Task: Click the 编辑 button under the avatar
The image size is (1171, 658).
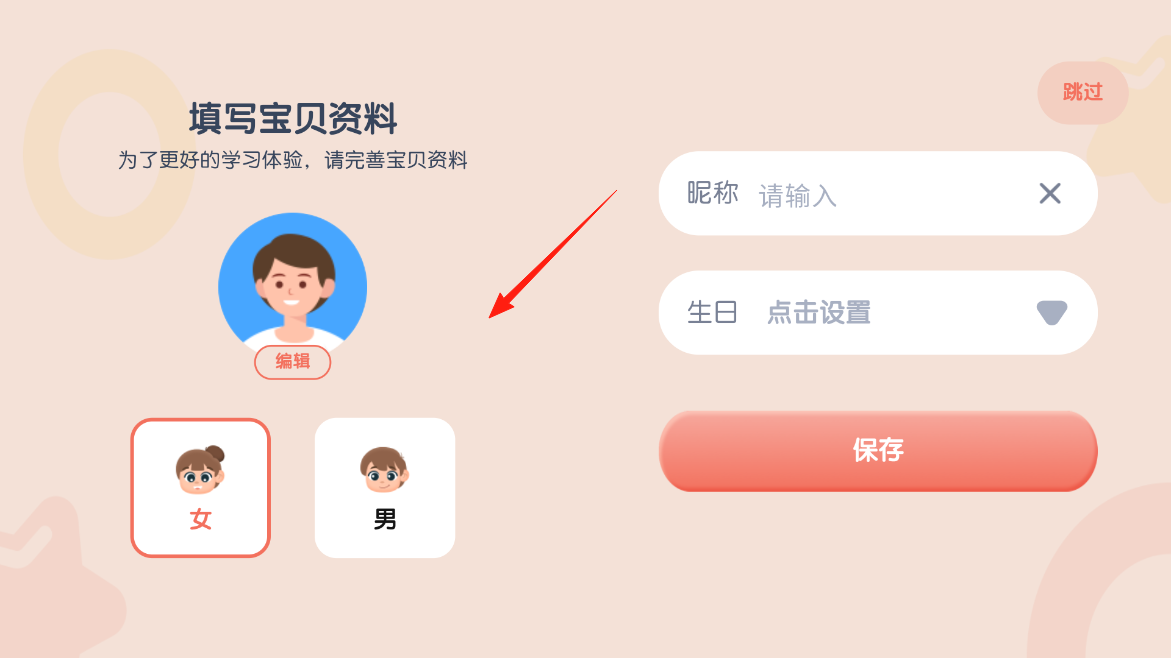Action: (x=293, y=361)
